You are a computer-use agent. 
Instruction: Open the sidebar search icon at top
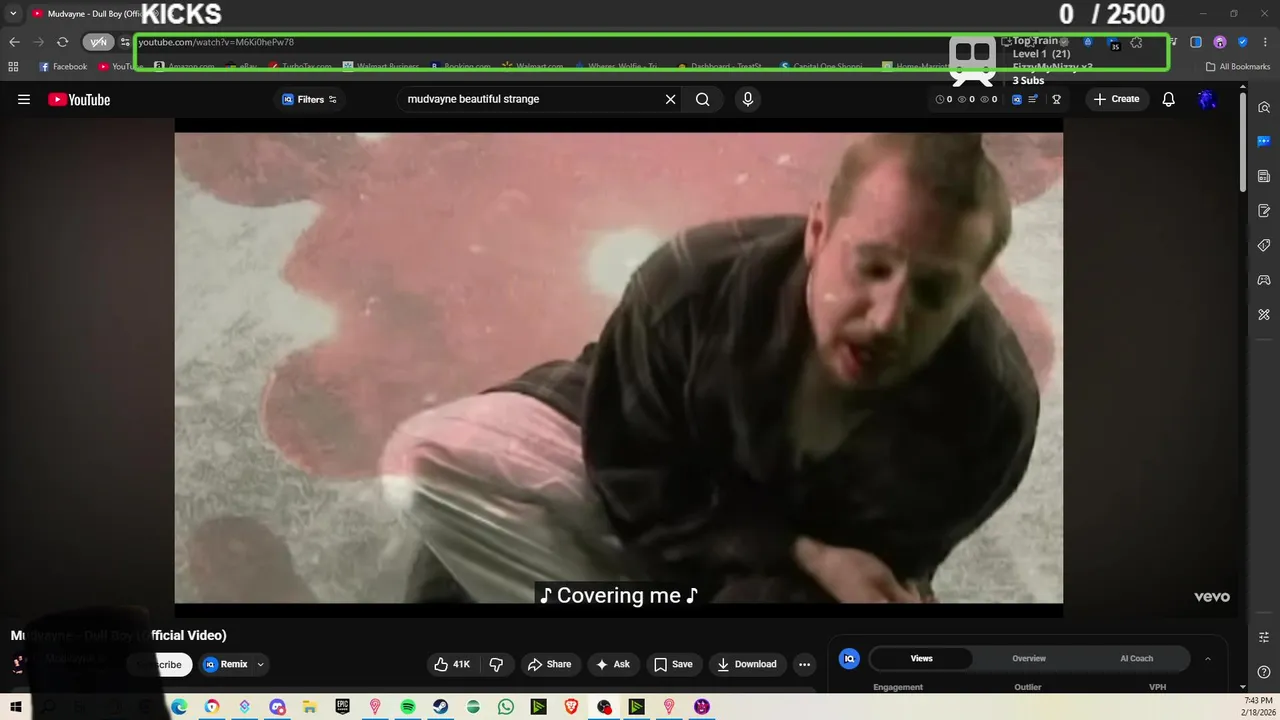click(1264, 107)
